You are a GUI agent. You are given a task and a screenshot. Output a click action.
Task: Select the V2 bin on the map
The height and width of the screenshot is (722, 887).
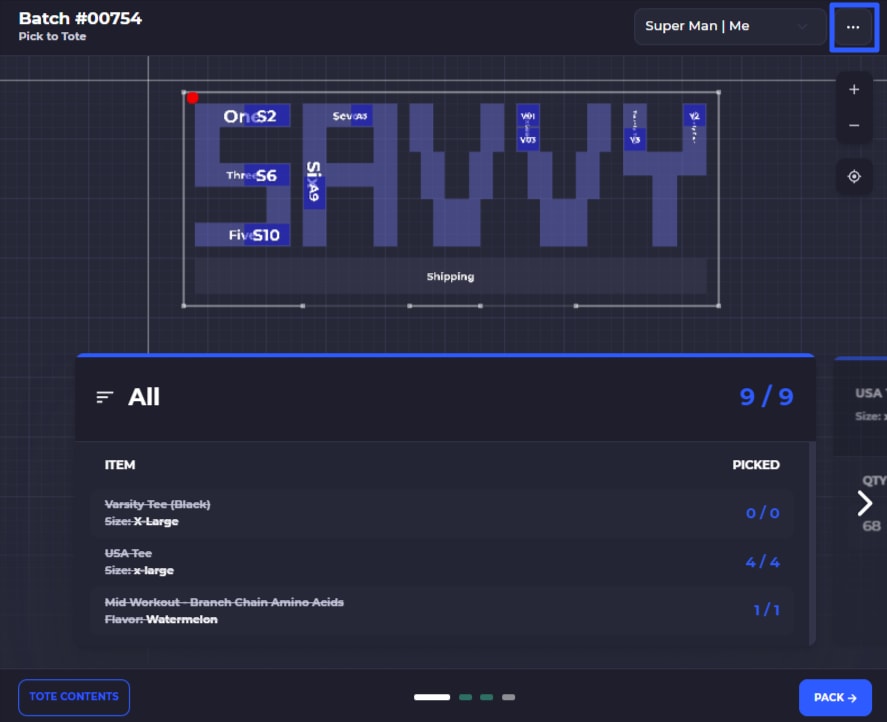694,116
